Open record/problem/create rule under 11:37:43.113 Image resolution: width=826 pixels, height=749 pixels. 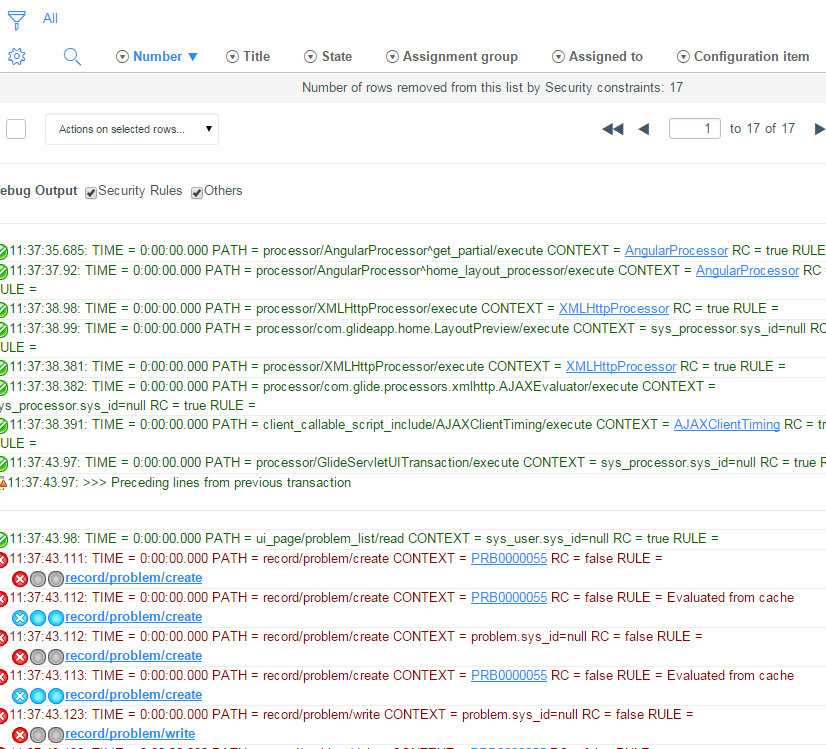(x=133, y=695)
